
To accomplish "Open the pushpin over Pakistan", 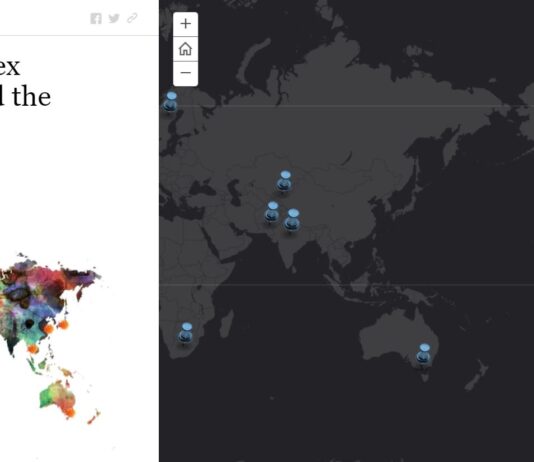I will pyautogui.click(x=272, y=212).
